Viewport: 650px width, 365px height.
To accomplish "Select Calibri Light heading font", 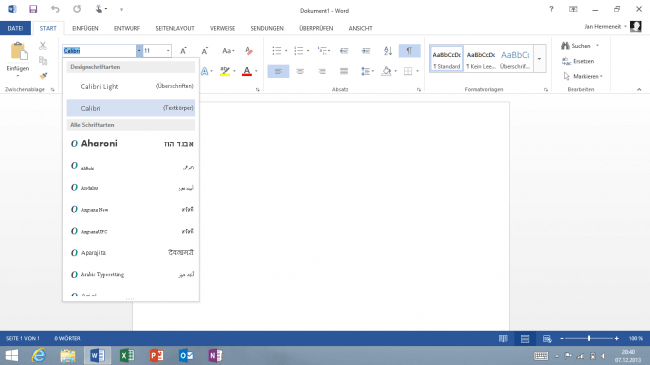I will click(x=131, y=86).
